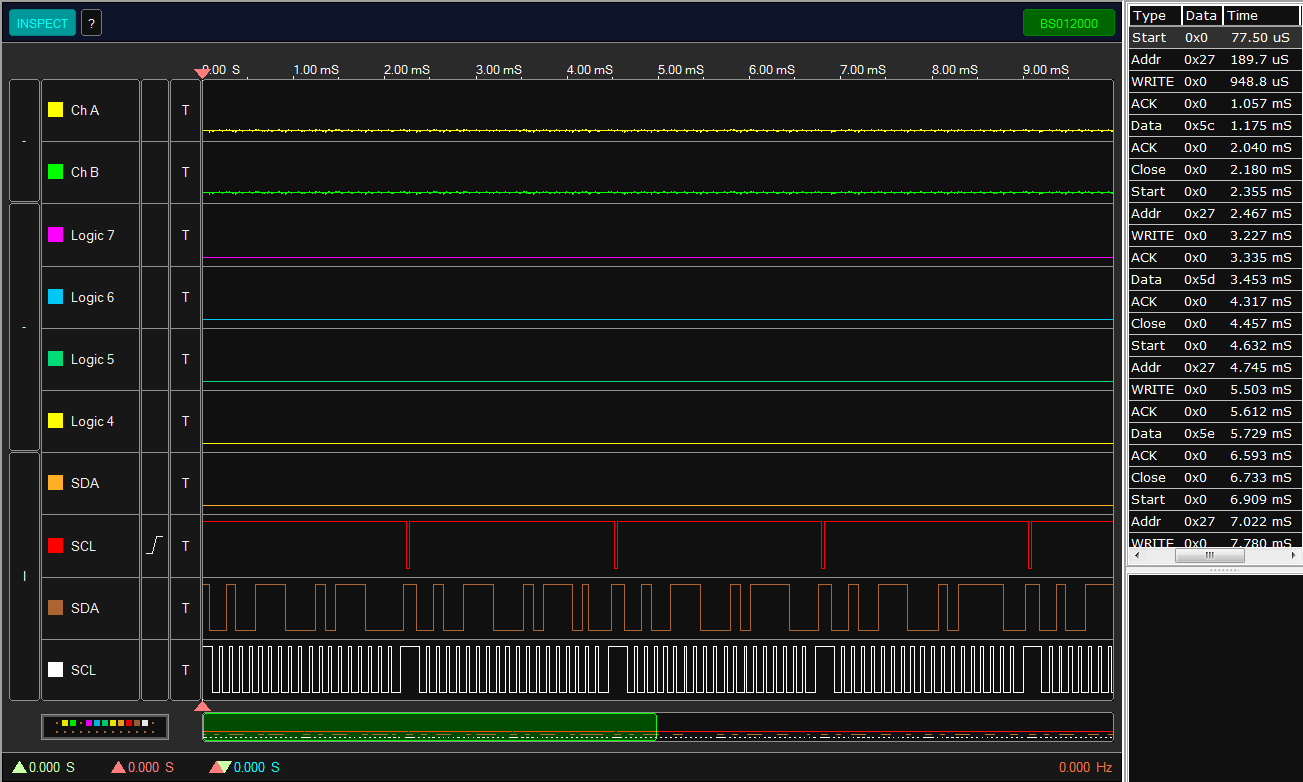Click the INSPECT mode button
Viewport: 1303px width, 782px height.
click(42, 23)
